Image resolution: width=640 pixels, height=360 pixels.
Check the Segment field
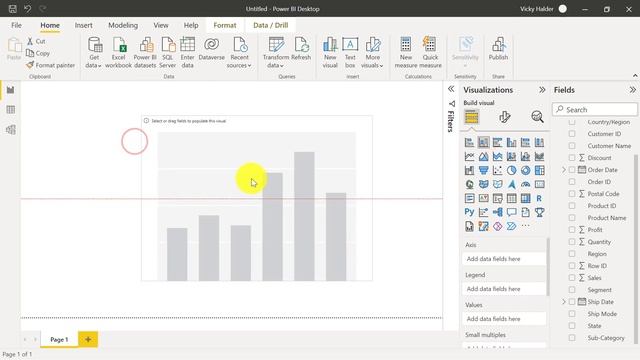click(x=572, y=290)
